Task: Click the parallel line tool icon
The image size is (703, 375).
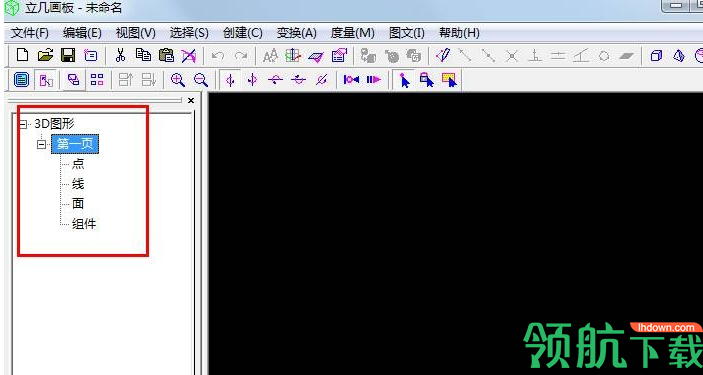Action: tap(558, 56)
